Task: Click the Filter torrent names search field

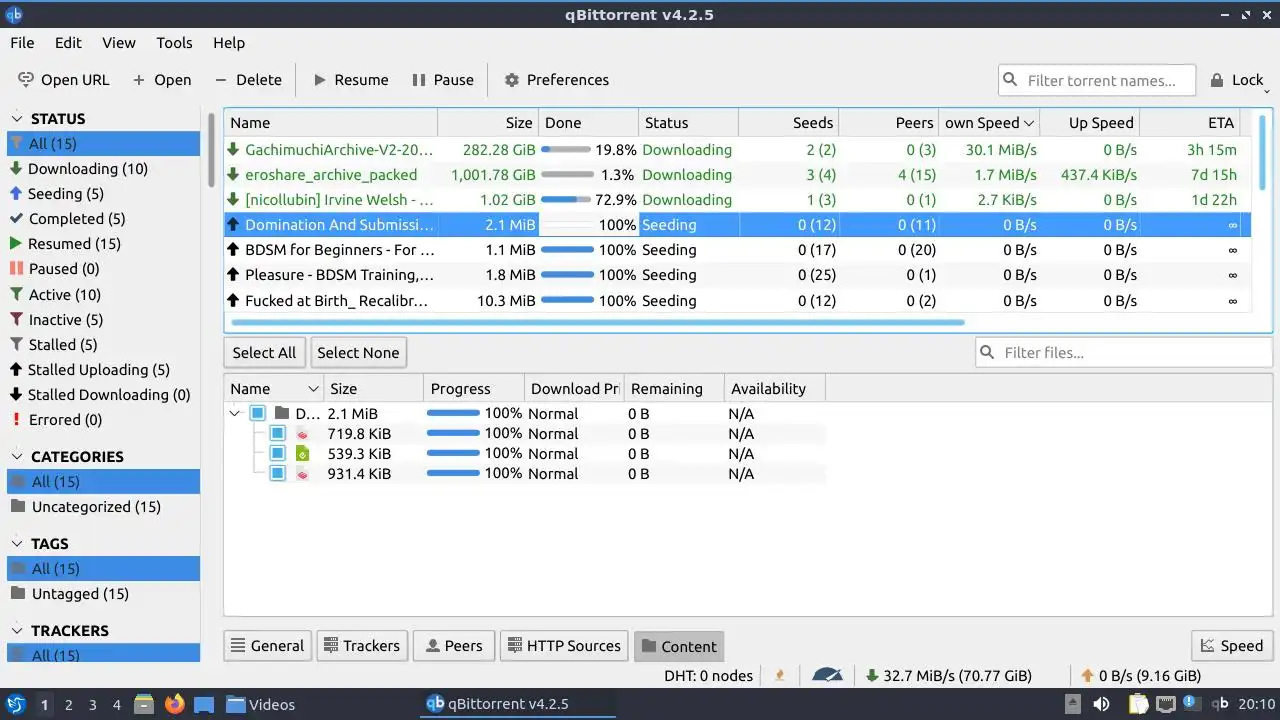Action: [x=1097, y=80]
